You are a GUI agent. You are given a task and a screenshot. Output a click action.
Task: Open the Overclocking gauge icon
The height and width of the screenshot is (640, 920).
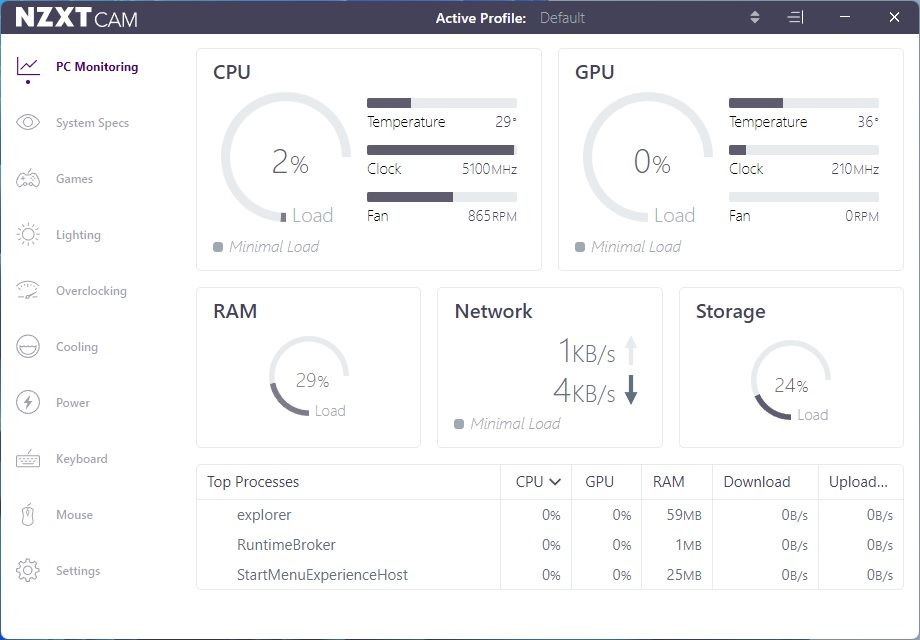click(x=28, y=290)
